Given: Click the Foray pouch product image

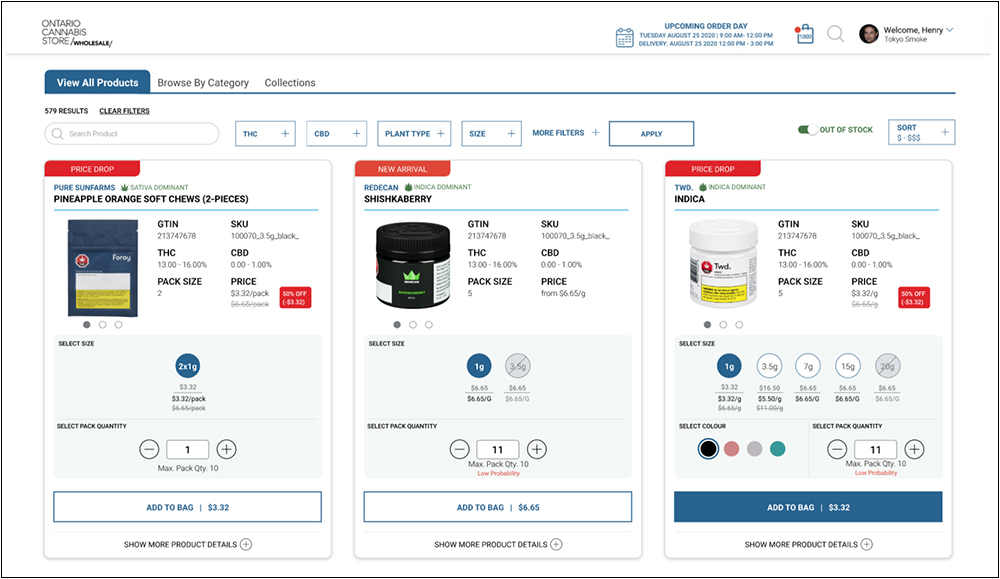Looking at the screenshot, I should [103, 268].
